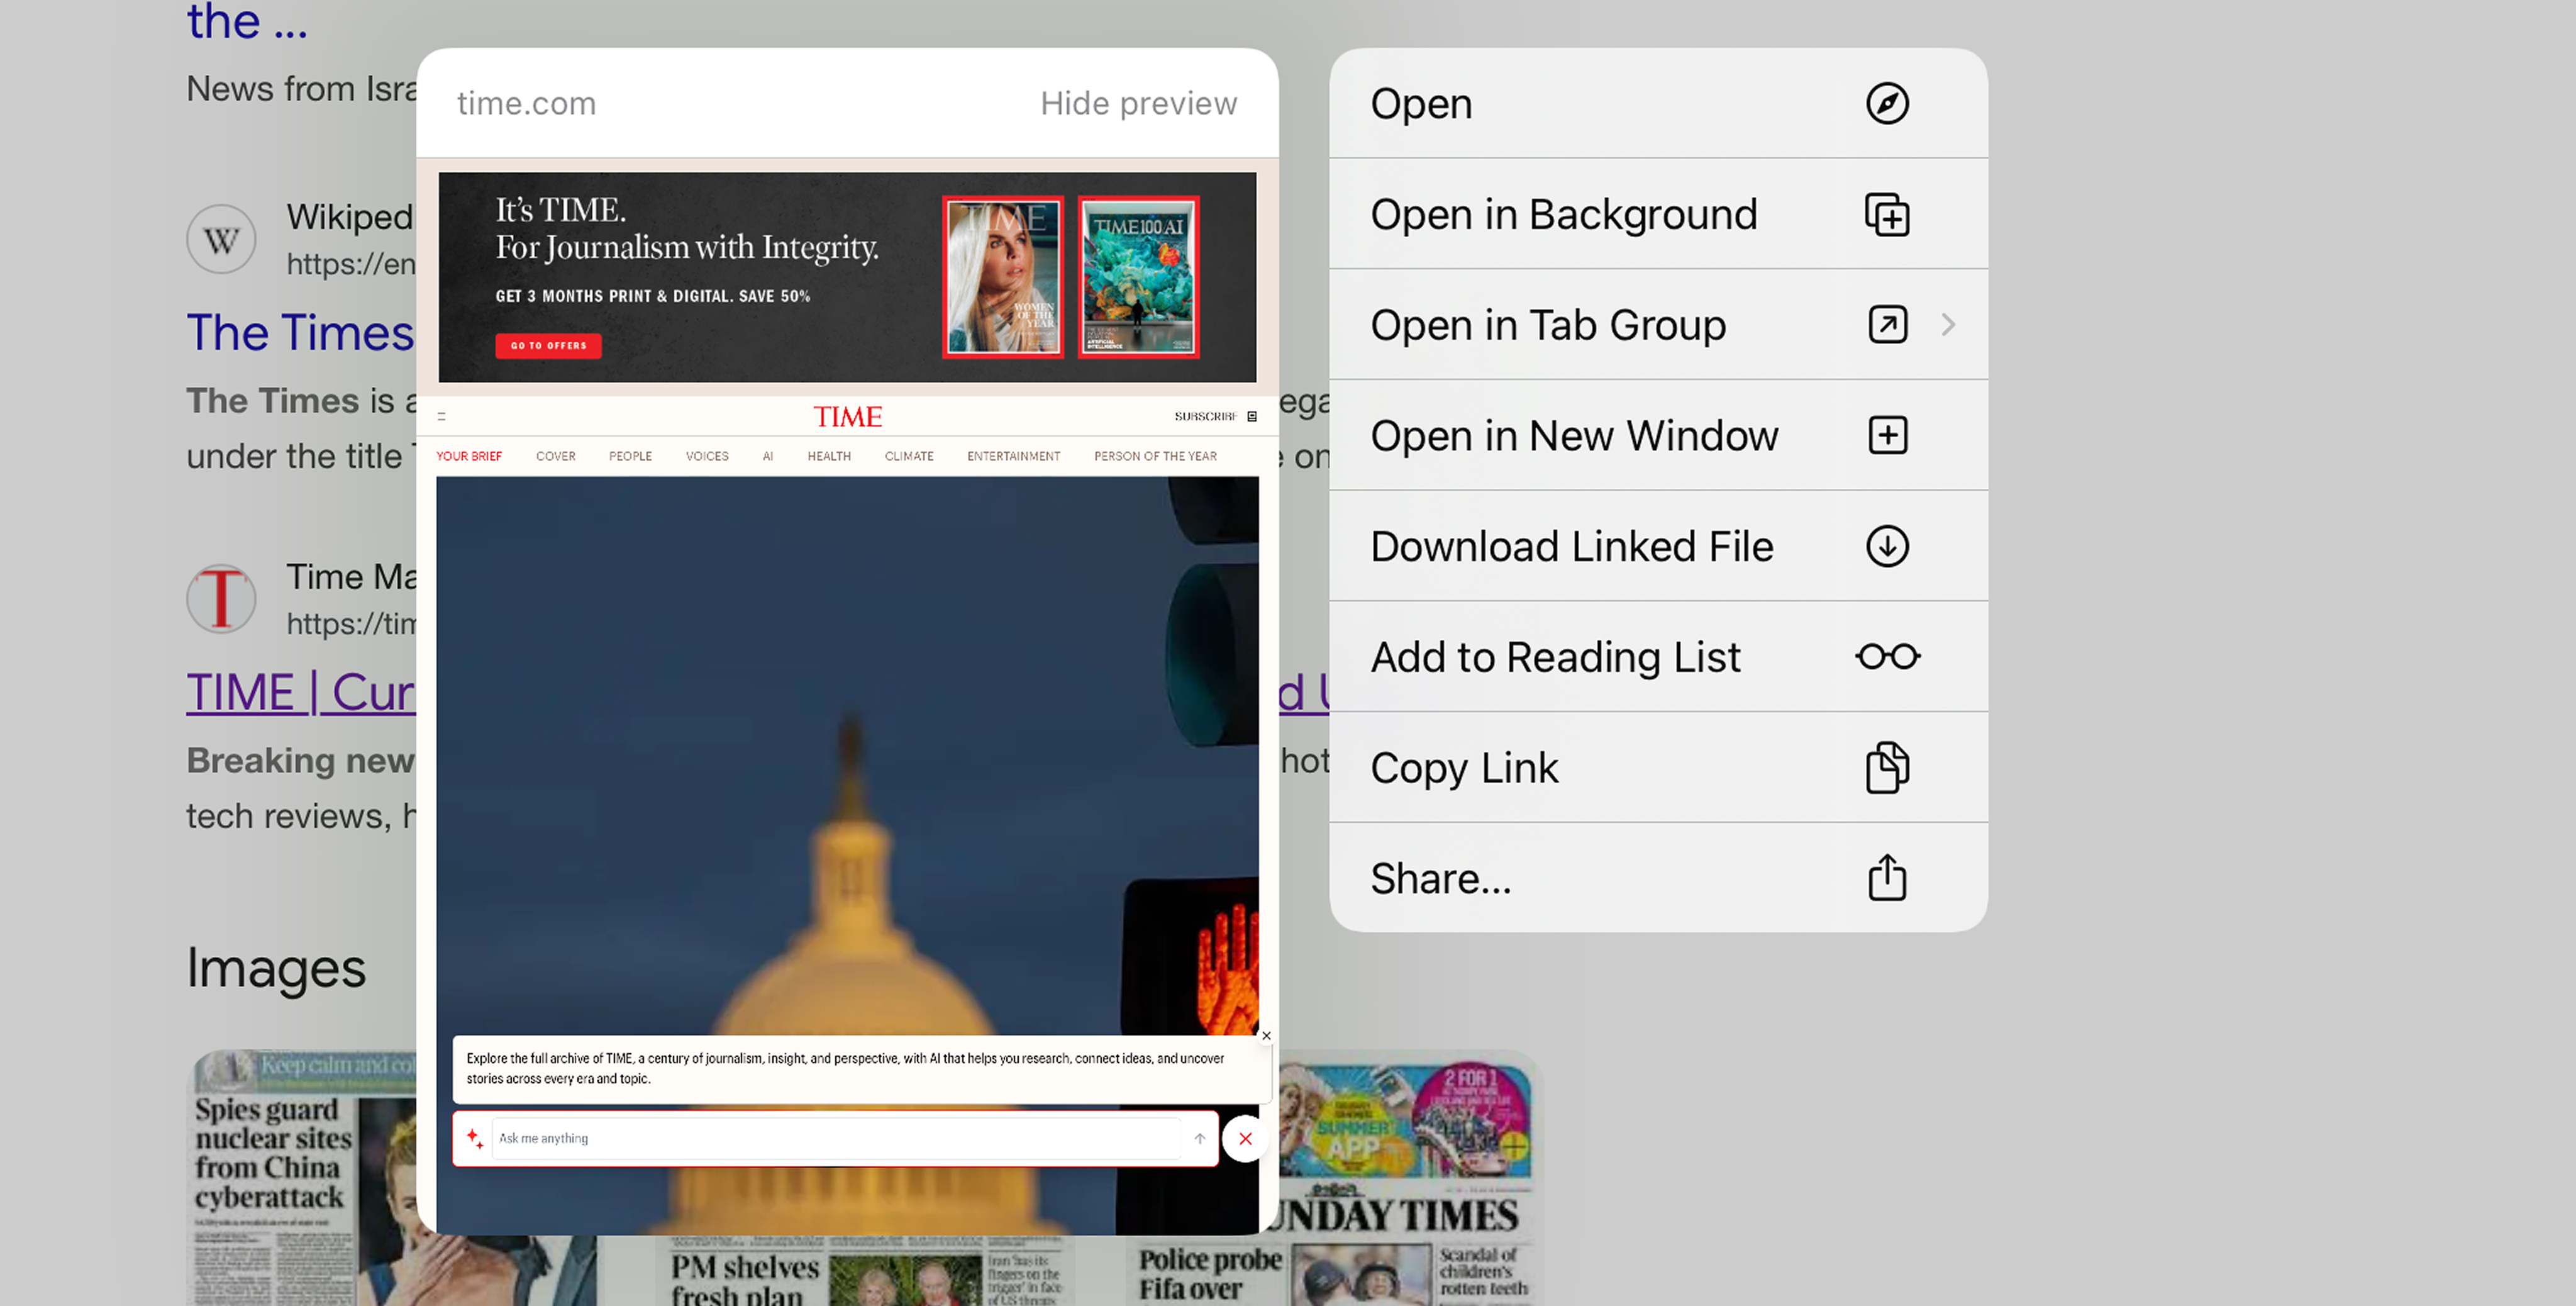Click the Download Linked File arrow icon
The image size is (2576, 1306).
pos(1886,547)
